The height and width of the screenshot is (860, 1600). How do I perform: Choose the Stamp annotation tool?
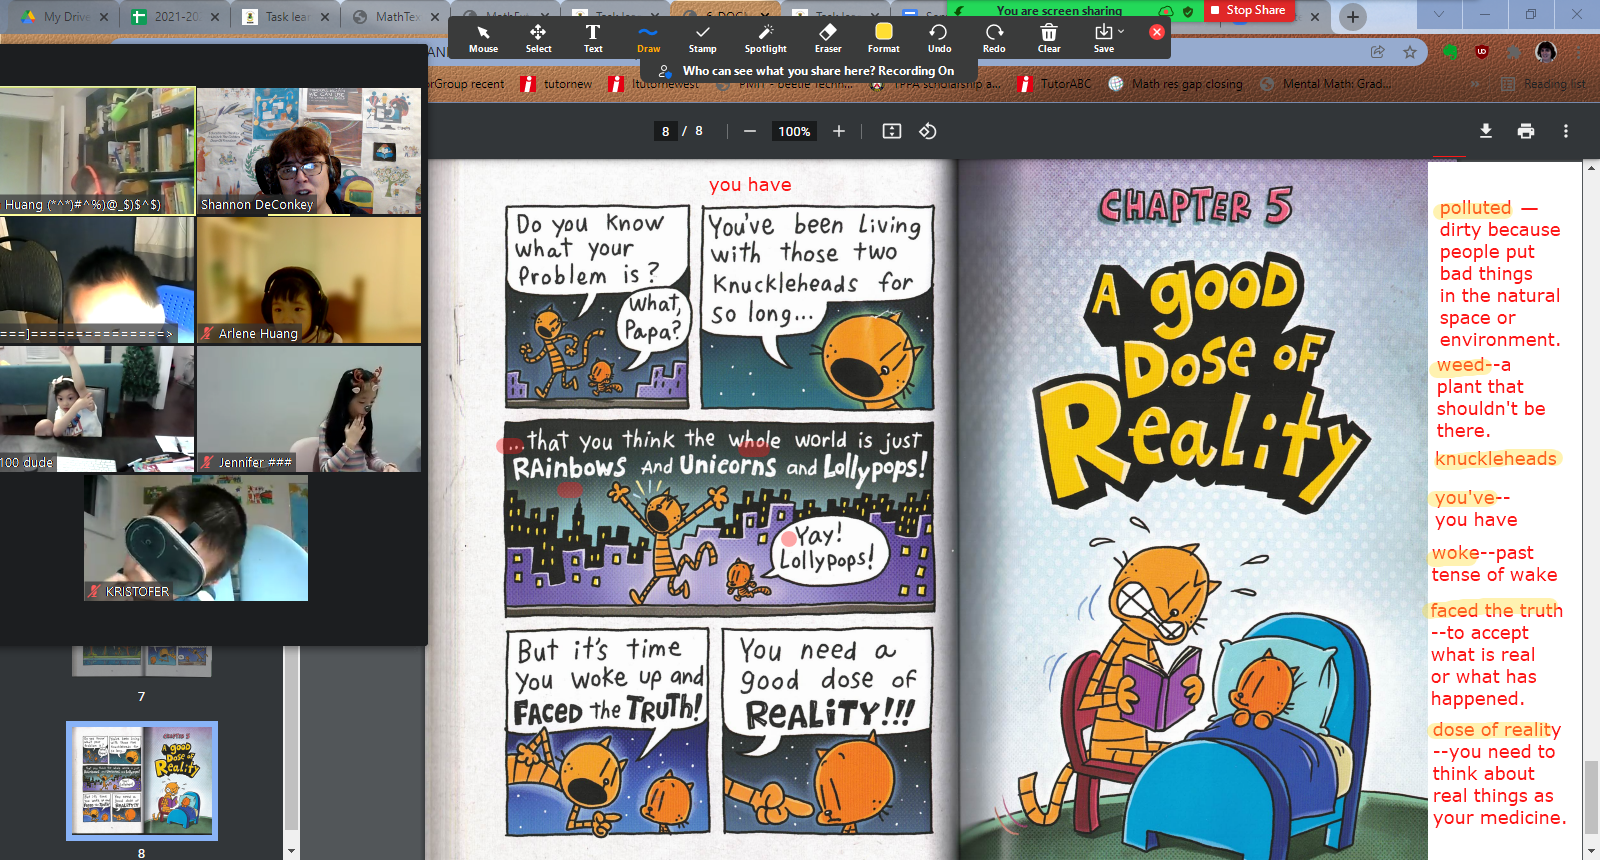pyautogui.click(x=703, y=38)
